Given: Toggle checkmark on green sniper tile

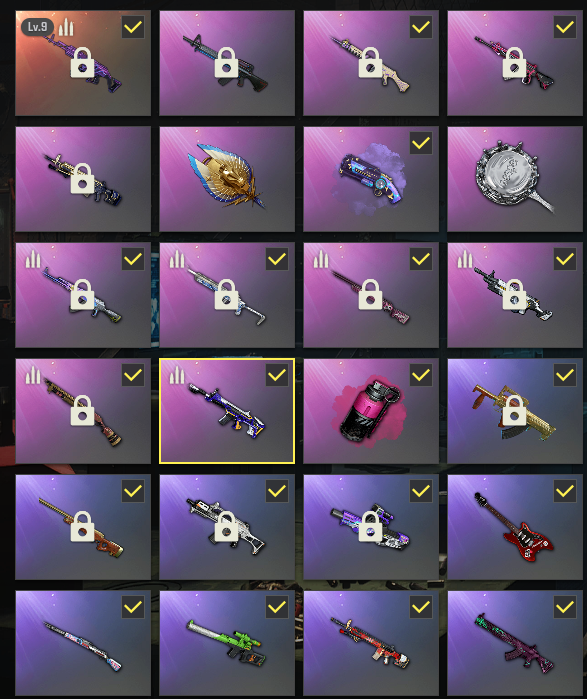Looking at the screenshot, I should [277, 607].
